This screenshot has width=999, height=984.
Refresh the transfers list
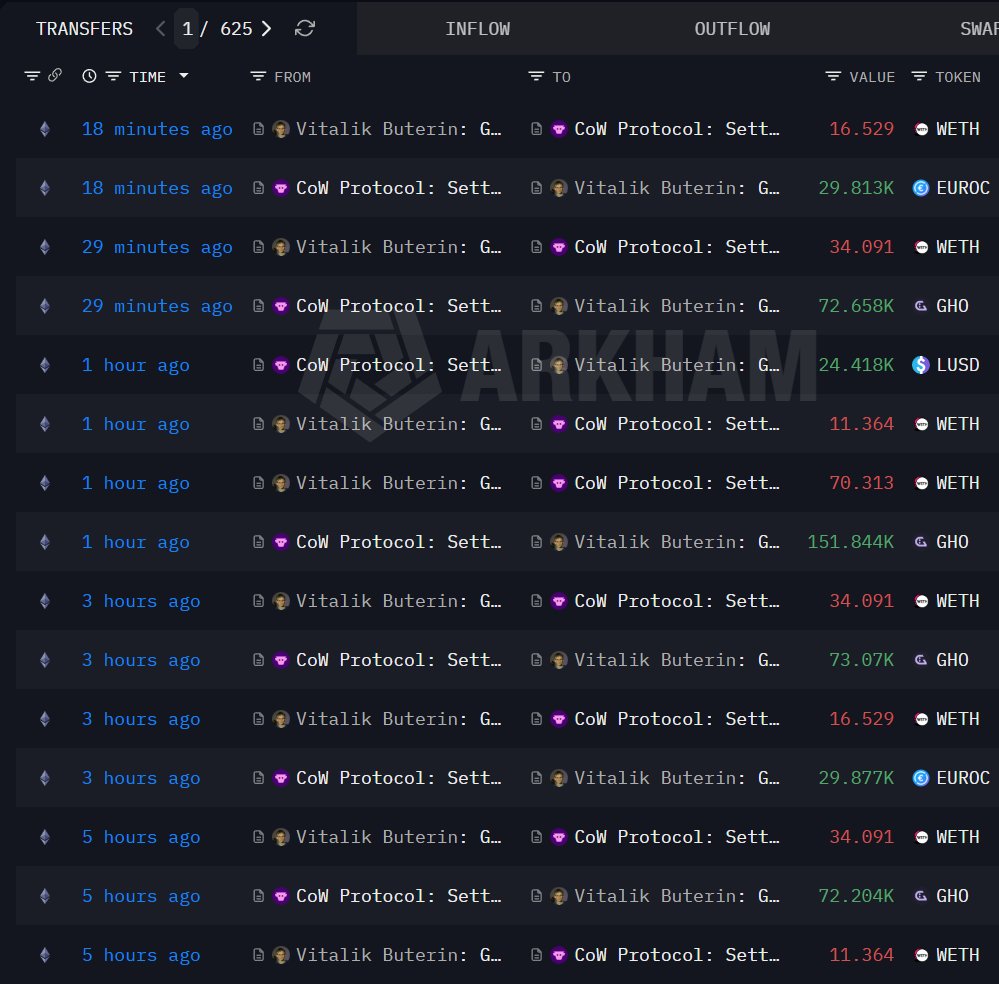[305, 29]
